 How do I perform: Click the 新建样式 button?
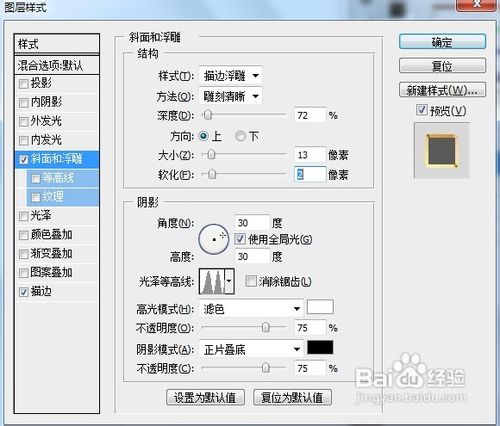point(442,90)
